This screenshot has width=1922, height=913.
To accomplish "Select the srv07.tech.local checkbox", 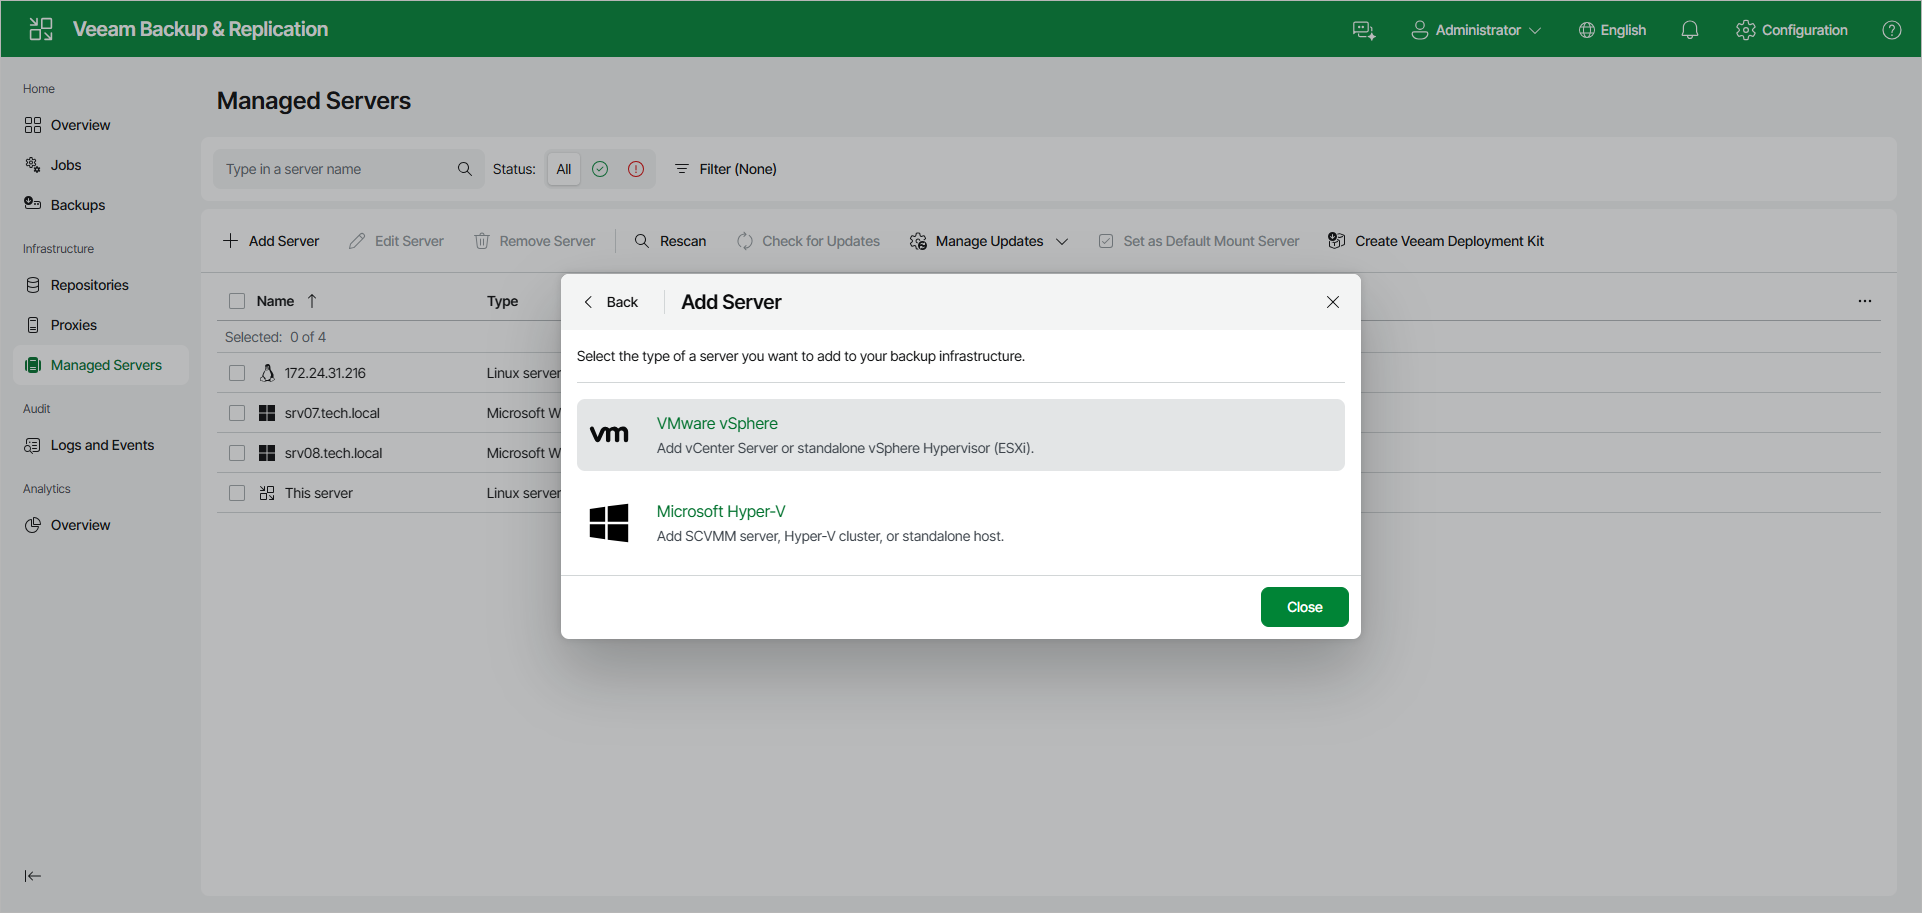I will click(237, 413).
